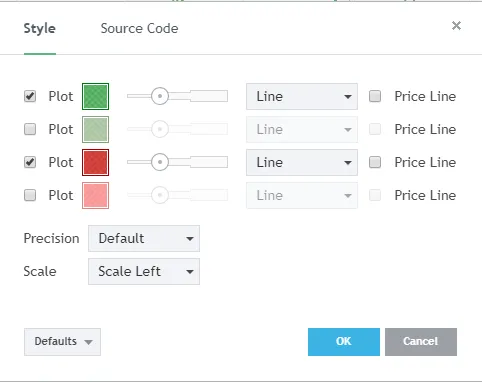Image resolution: width=482 pixels, height=382 pixels.
Task: Open the light green plot color swatch
Action: (x=95, y=129)
